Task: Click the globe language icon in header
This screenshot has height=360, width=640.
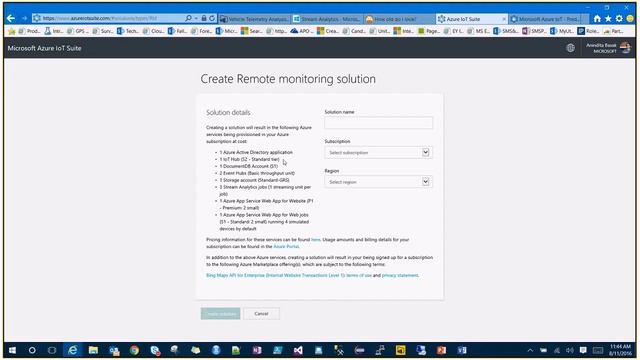Action: click(571, 48)
